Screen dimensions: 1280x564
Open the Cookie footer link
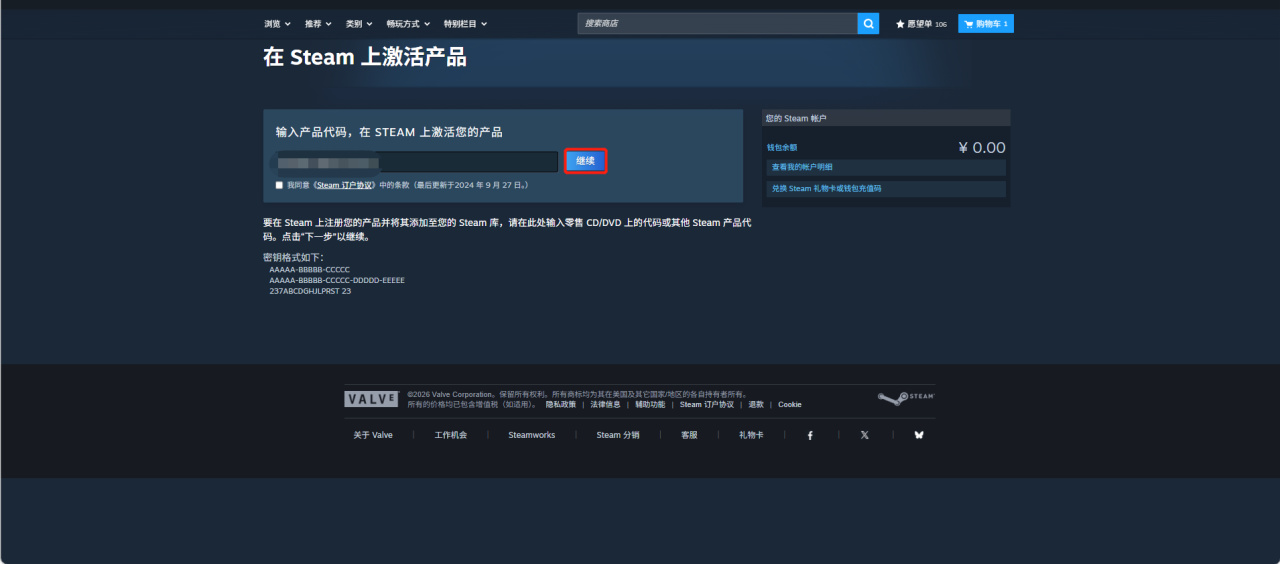click(790, 405)
